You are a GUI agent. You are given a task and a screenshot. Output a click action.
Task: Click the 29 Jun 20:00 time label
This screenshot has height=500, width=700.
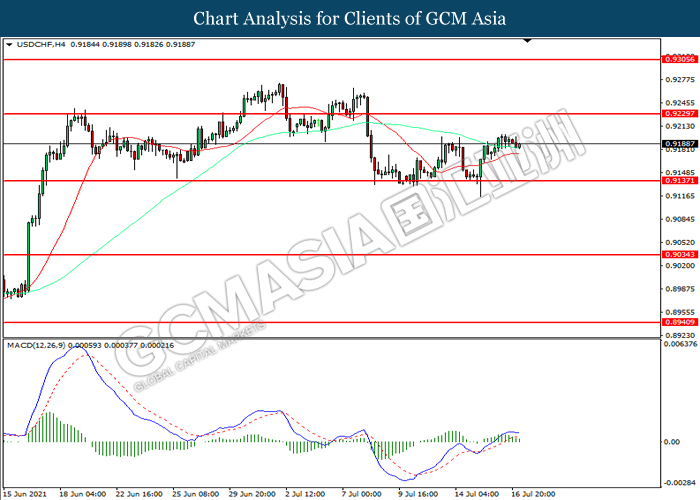tap(252, 494)
